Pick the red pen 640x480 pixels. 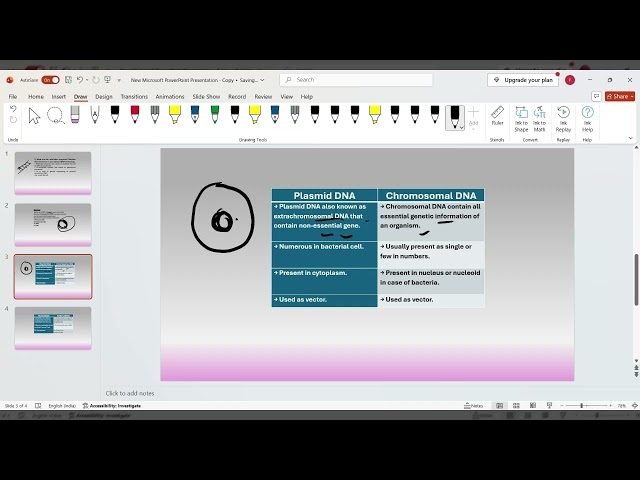pos(135,114)
